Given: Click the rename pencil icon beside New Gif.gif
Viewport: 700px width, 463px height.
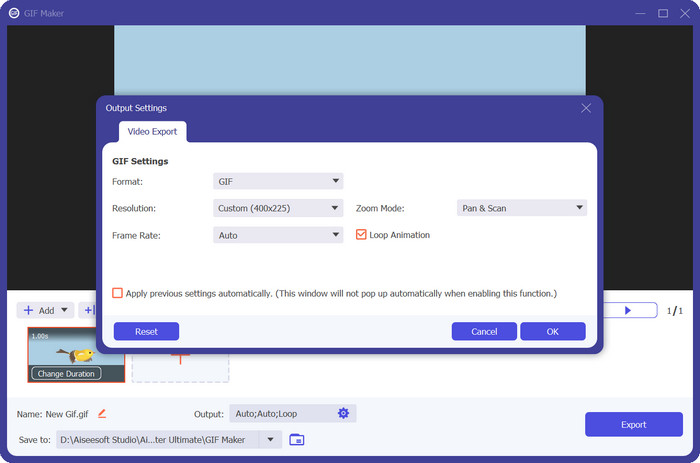Looking at the screenshot, I should pyautogui.click(x=102, y=413).
